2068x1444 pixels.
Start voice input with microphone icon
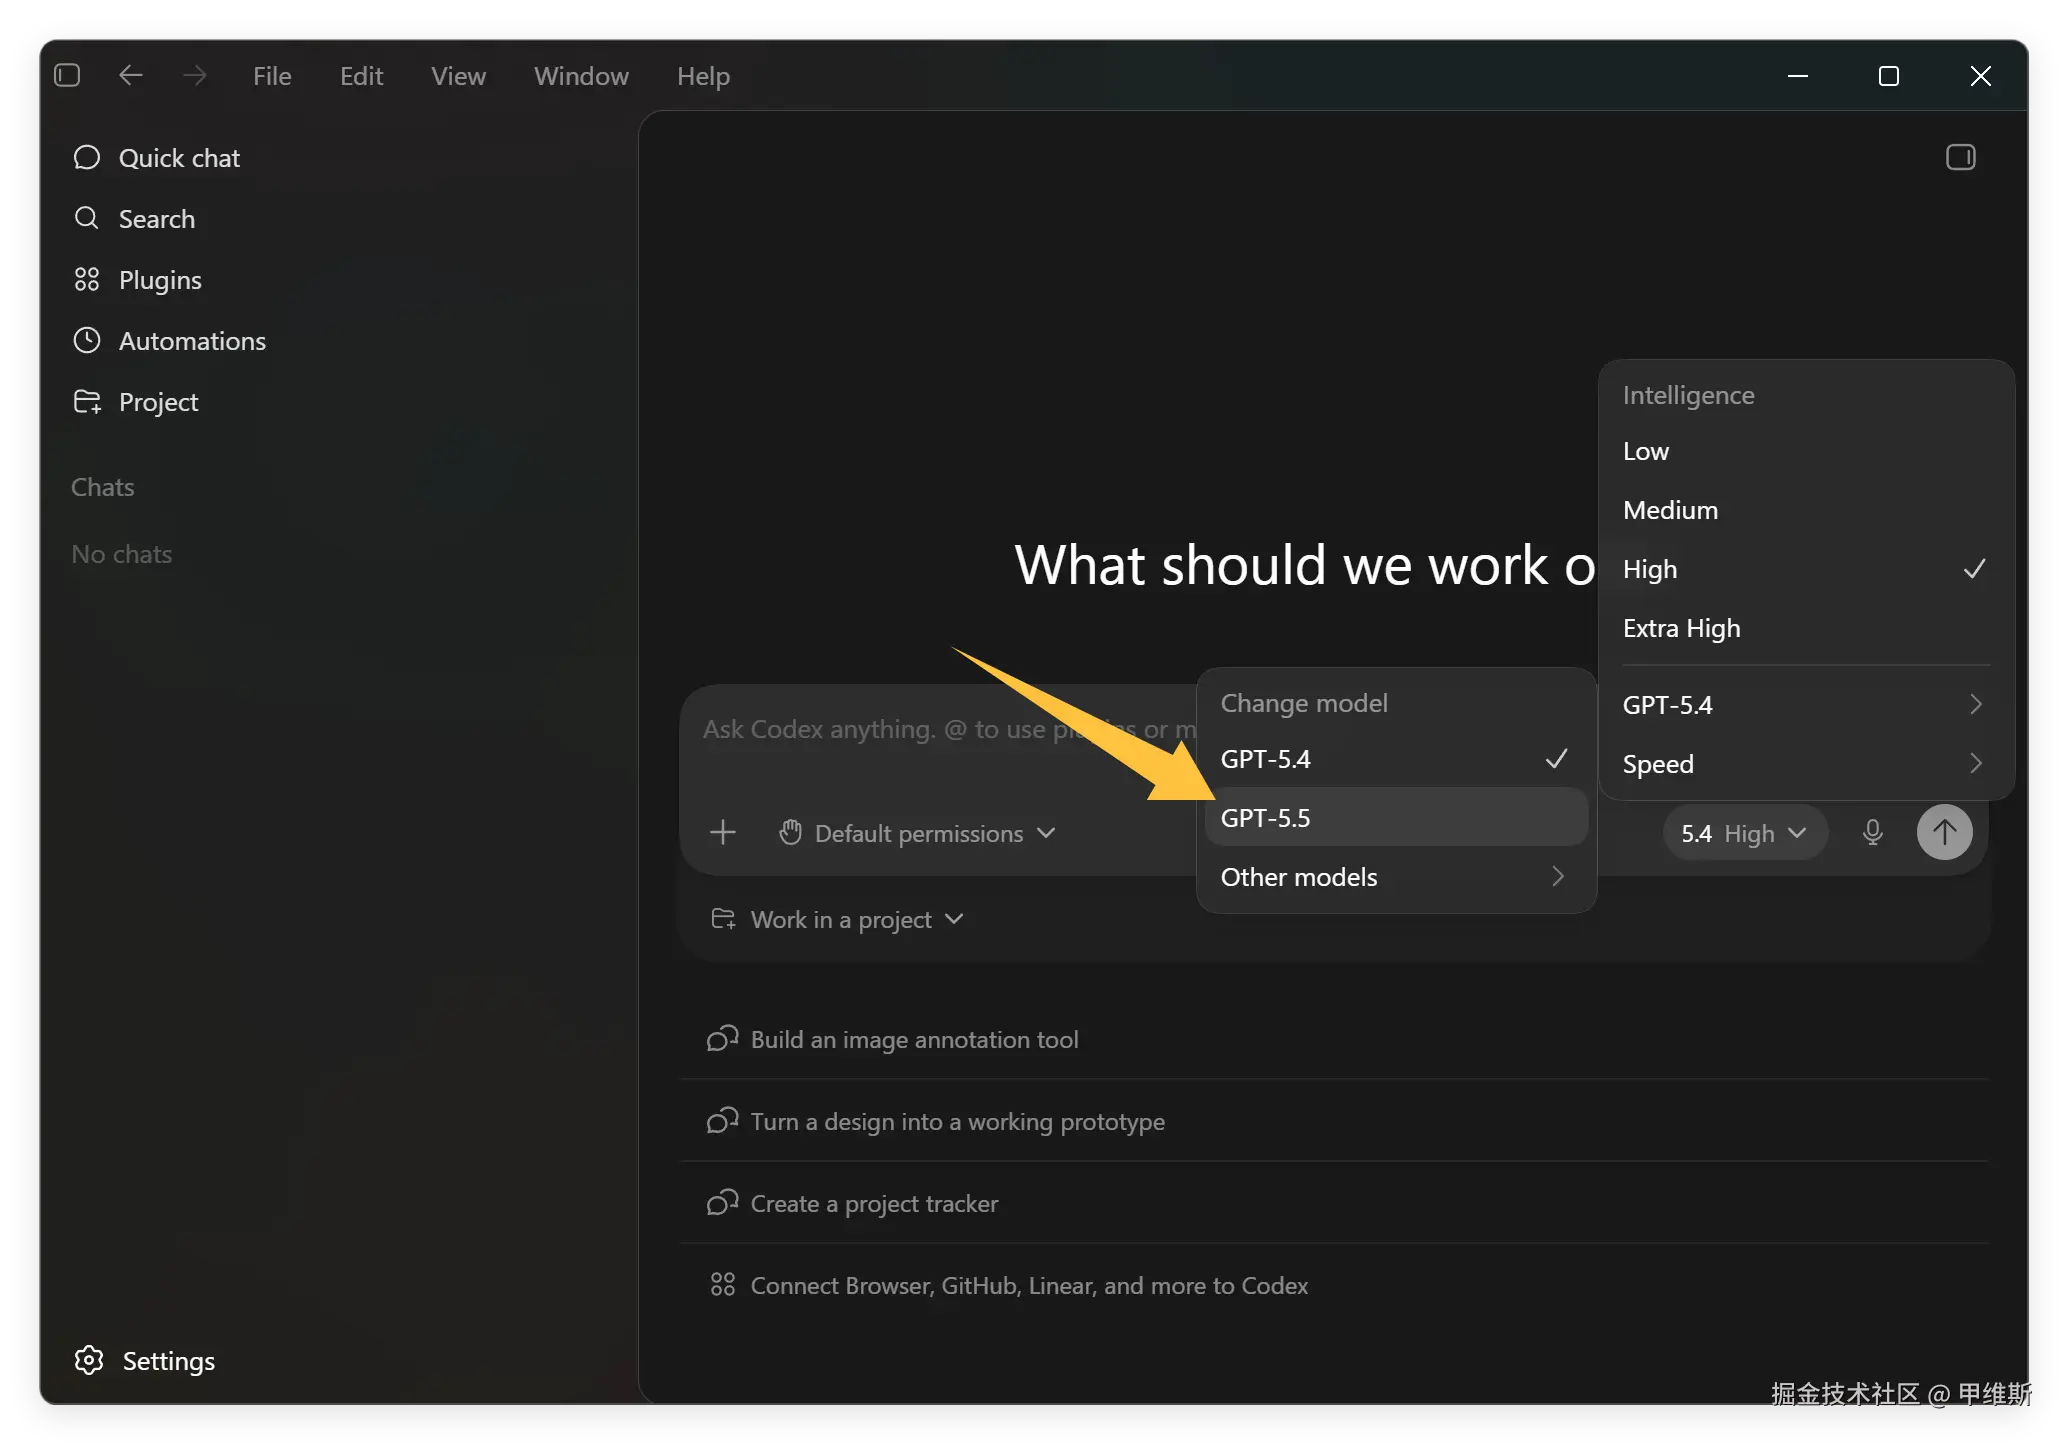[x=1872, y=832]
